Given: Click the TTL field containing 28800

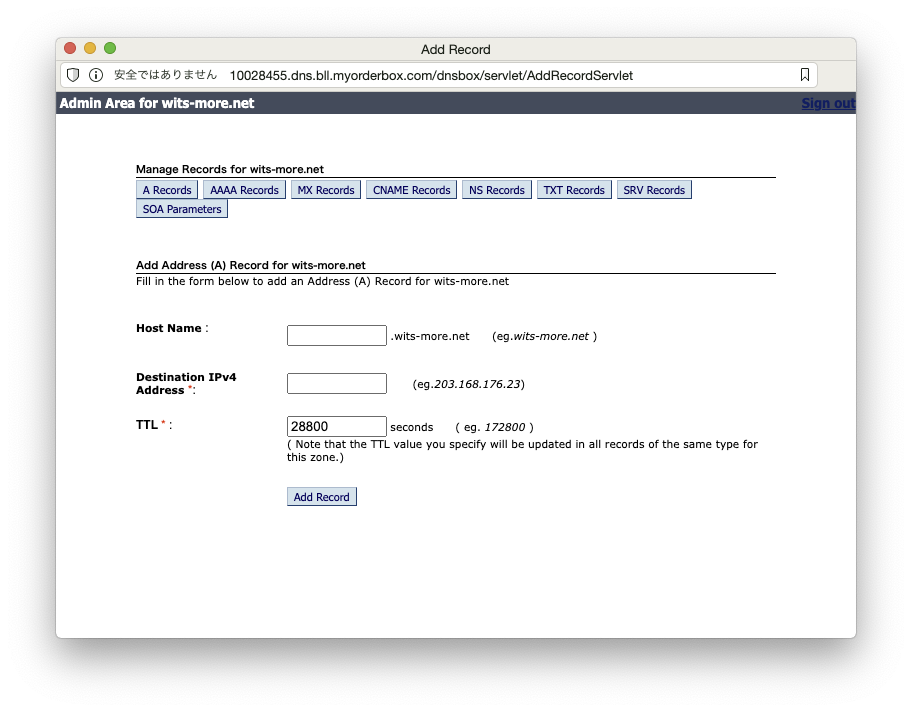Looking at the screenshot, I should (336, 427).
